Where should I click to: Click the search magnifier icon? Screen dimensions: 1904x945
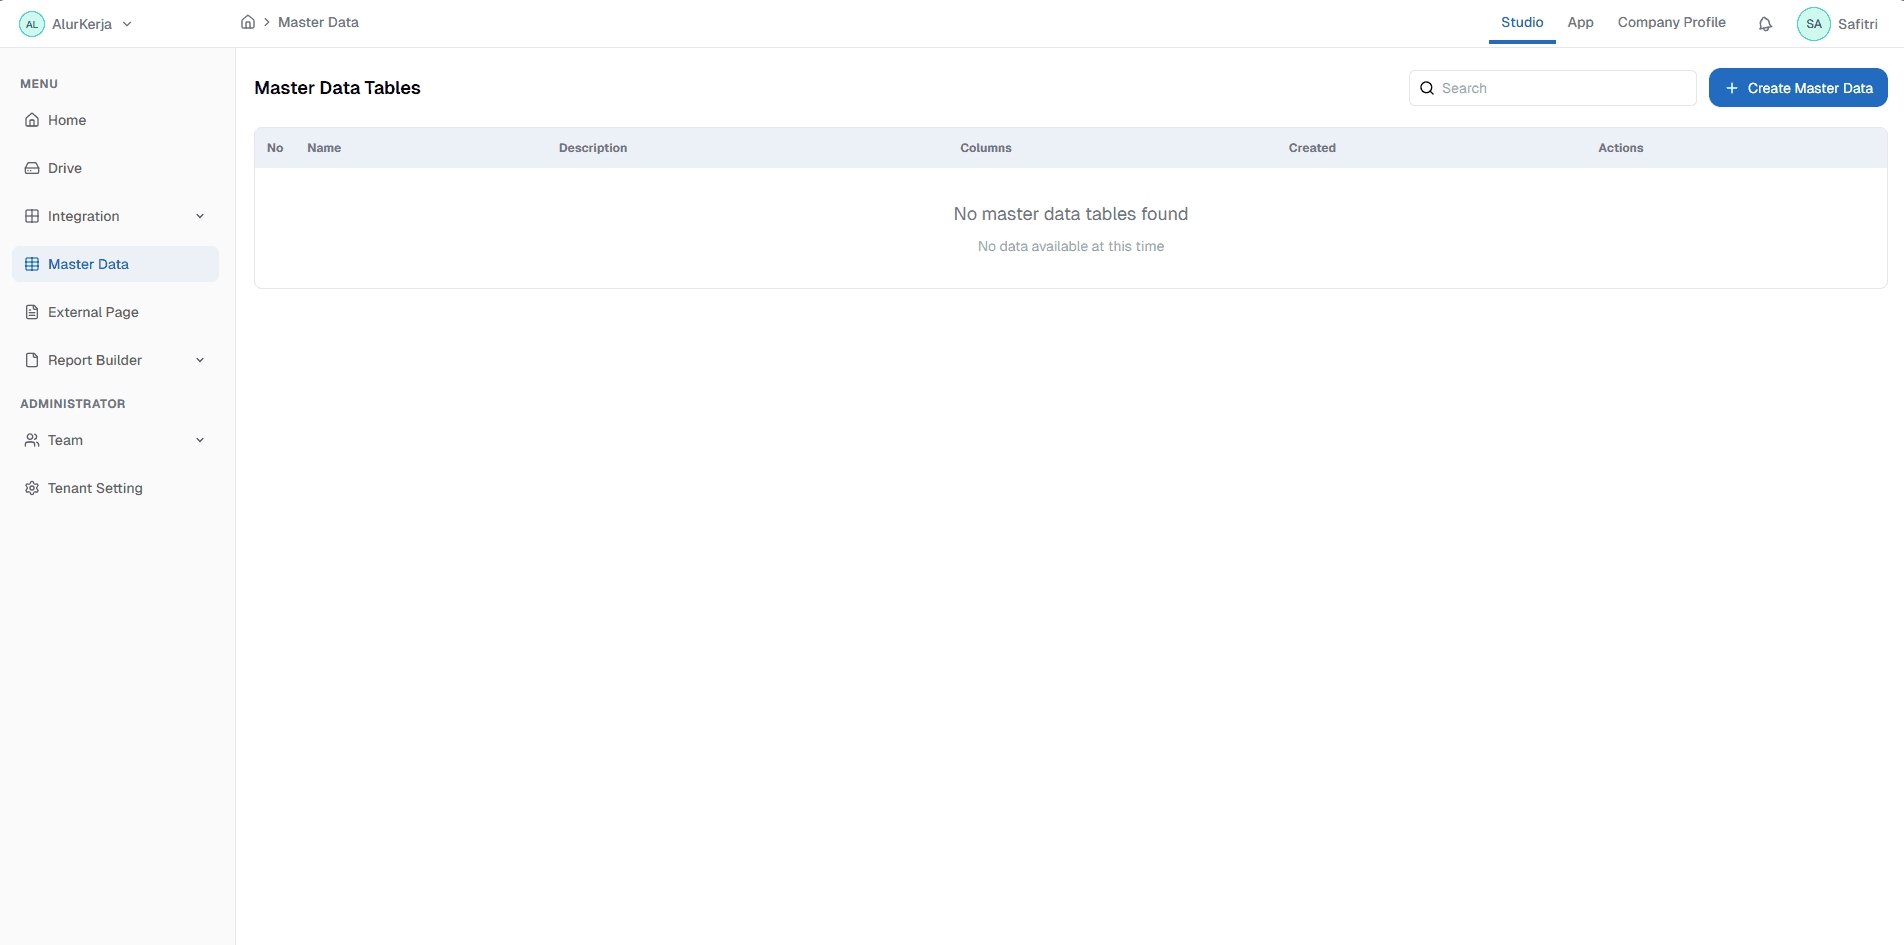[x=1427, y=88]
